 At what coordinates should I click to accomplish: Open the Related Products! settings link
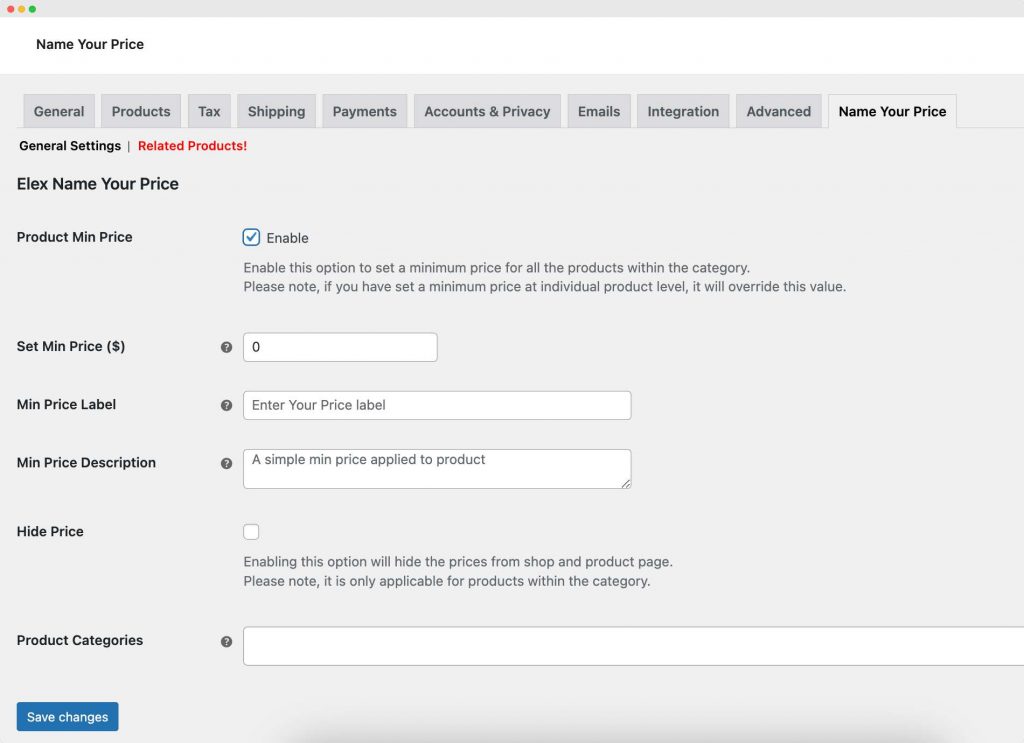192,145
